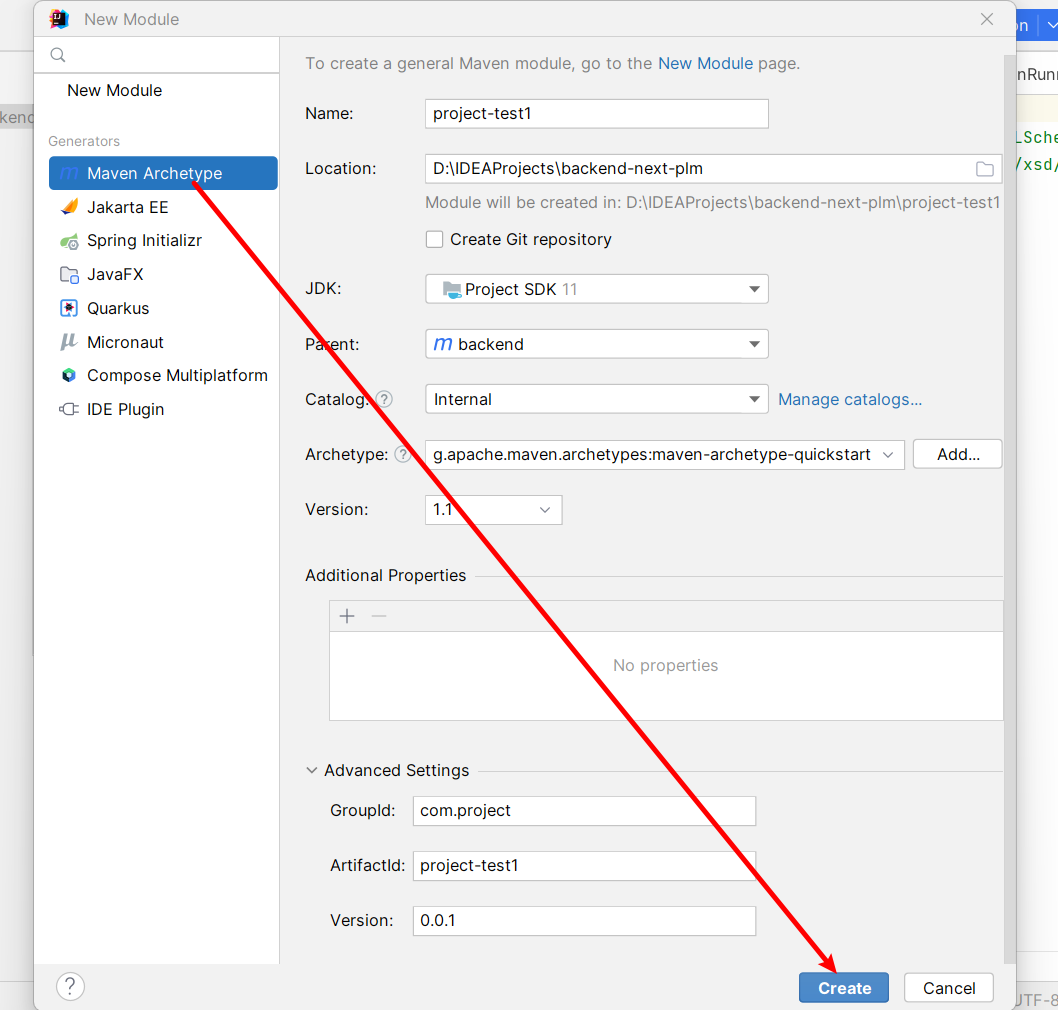Collapse the Advanced Settings section
The image size is (1058, 1010).
click(313, 771)
